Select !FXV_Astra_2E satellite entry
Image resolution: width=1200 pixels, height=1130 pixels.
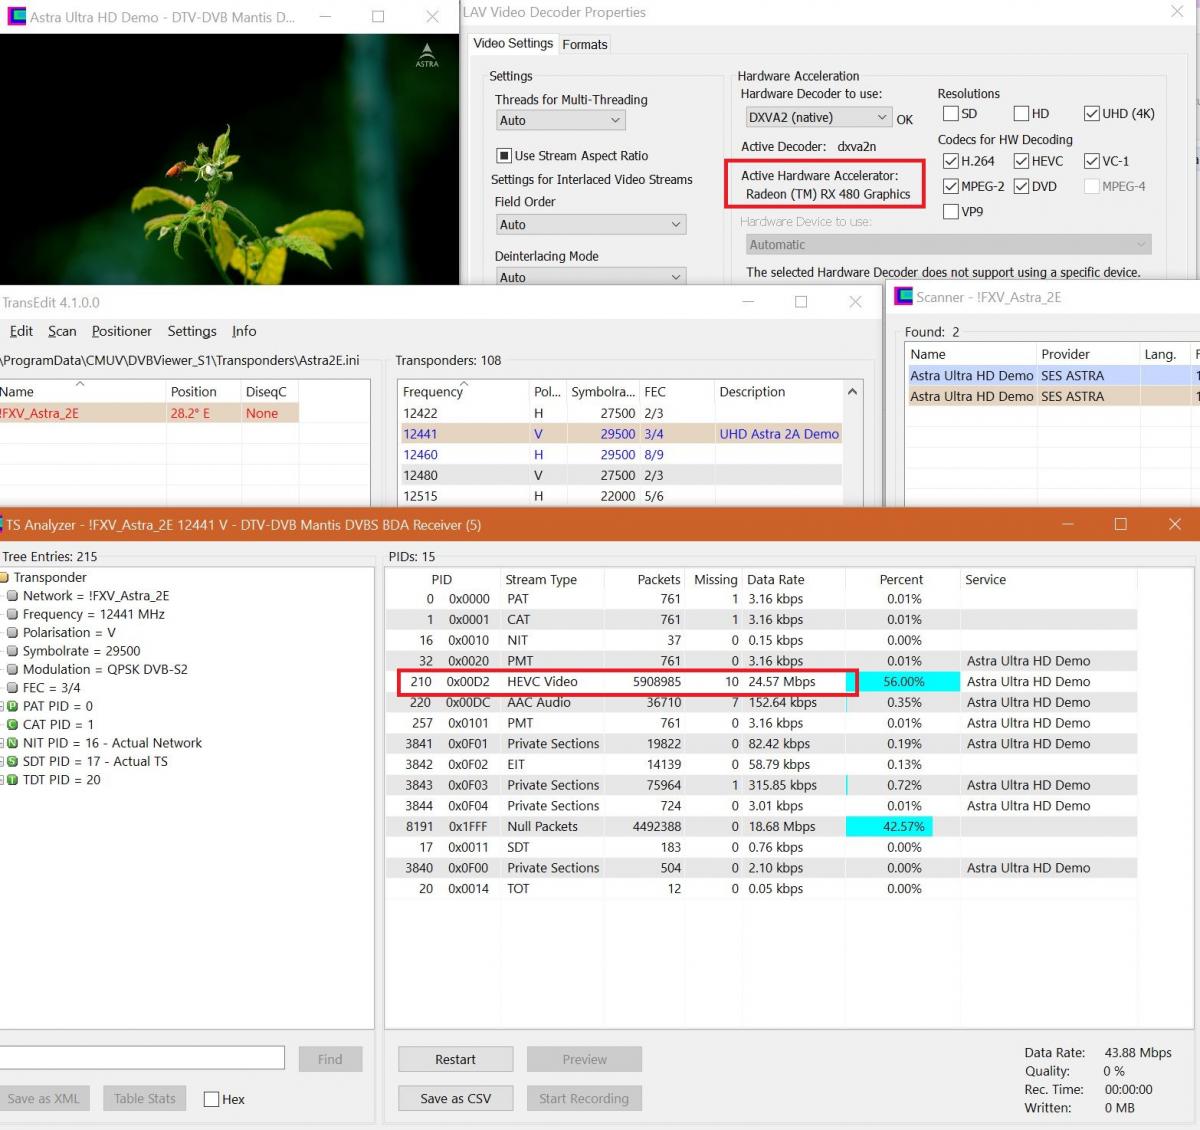point(148,413)
